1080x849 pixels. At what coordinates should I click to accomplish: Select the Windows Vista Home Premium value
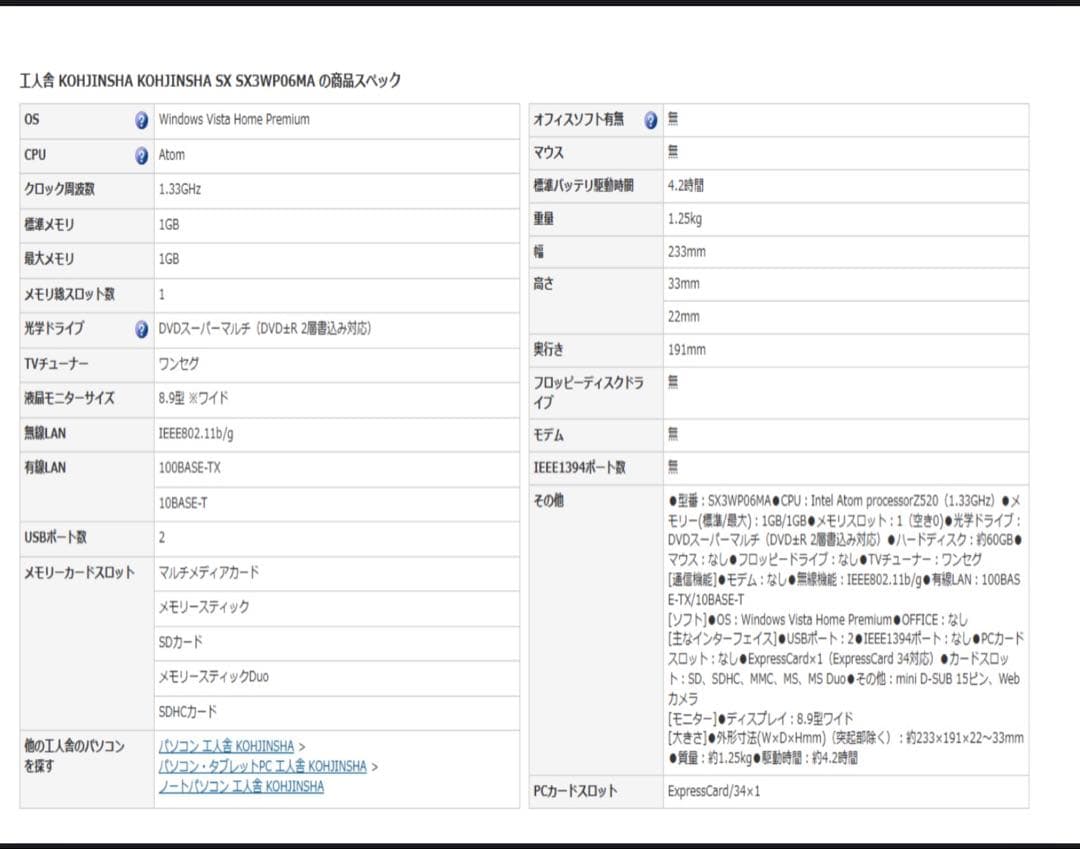tap(235, 119)
